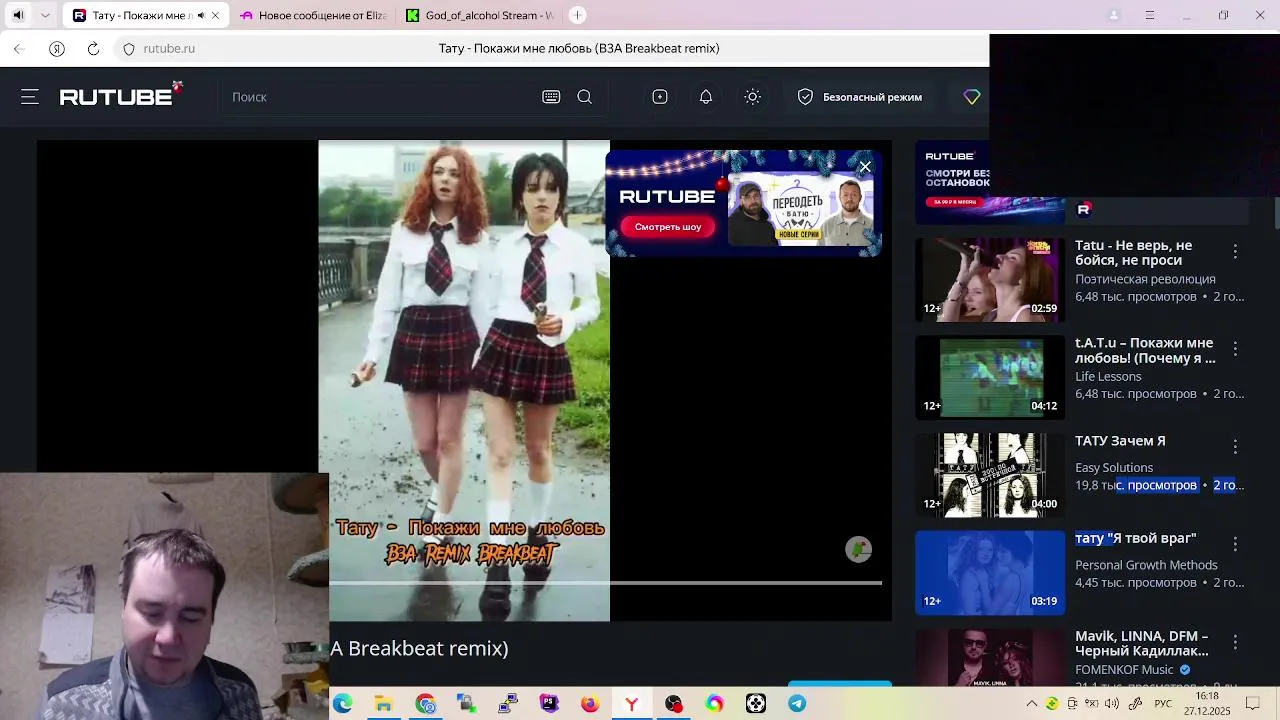The width and height of the screenshot is (1280, 720).
Task: Open Microsoft Edge in the taskbar
Action: point(343,704)
